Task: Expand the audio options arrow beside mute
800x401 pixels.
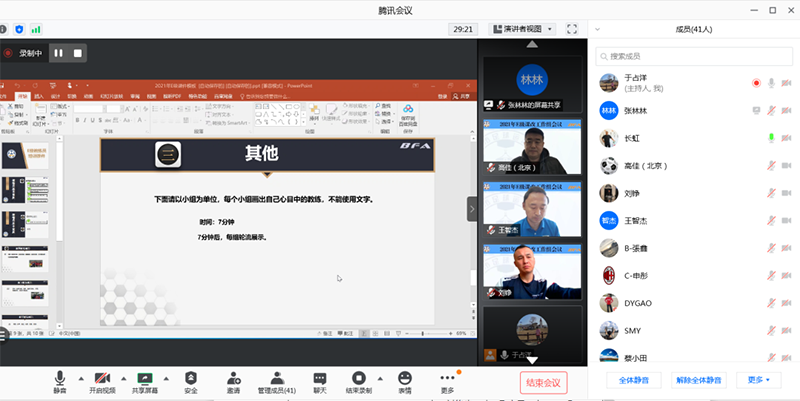Action: point(78,378)
